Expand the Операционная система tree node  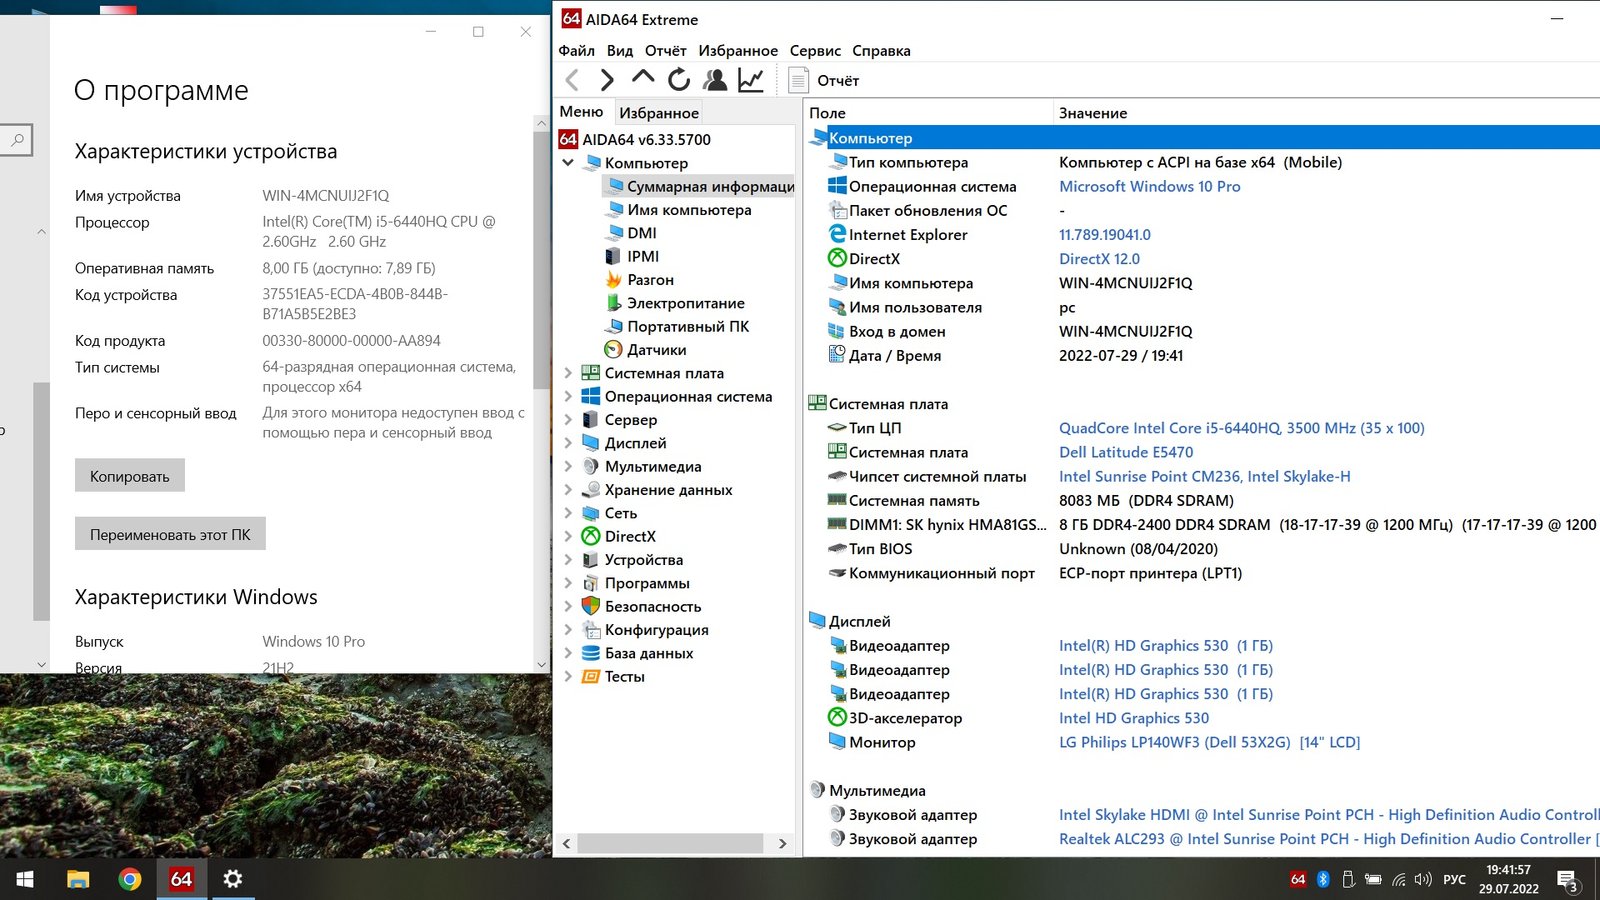pyautogui.click(x=568, y=396)
